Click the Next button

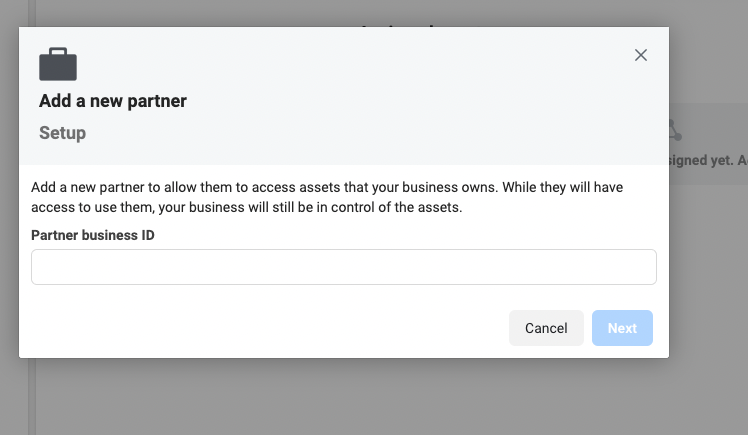click(622, 328)
